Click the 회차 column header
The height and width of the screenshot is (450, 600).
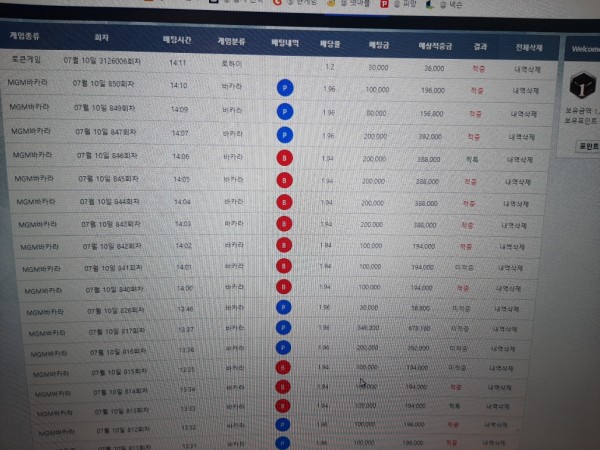102,38
